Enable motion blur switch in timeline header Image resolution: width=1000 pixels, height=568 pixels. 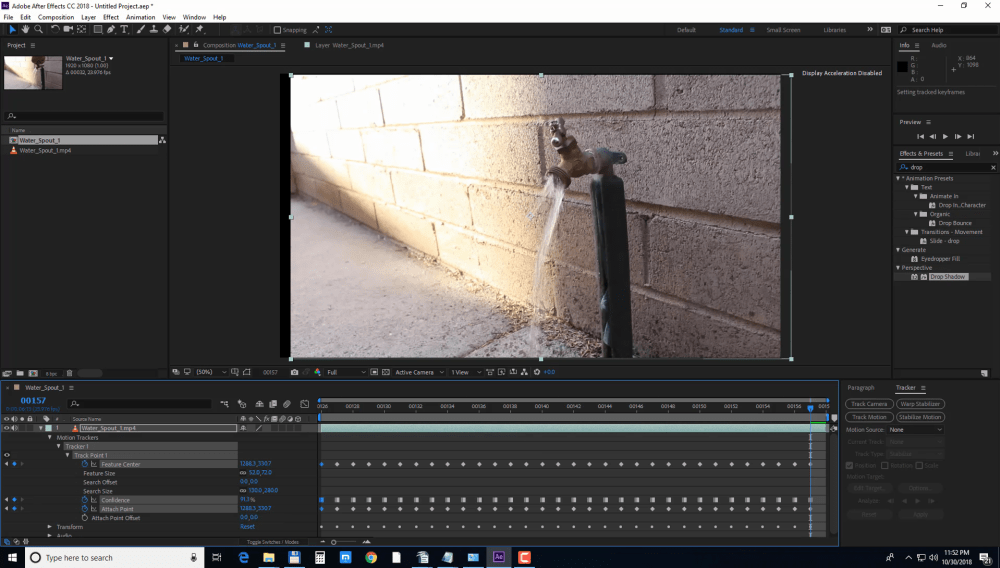pyautogui.click(x=287, y=404)
